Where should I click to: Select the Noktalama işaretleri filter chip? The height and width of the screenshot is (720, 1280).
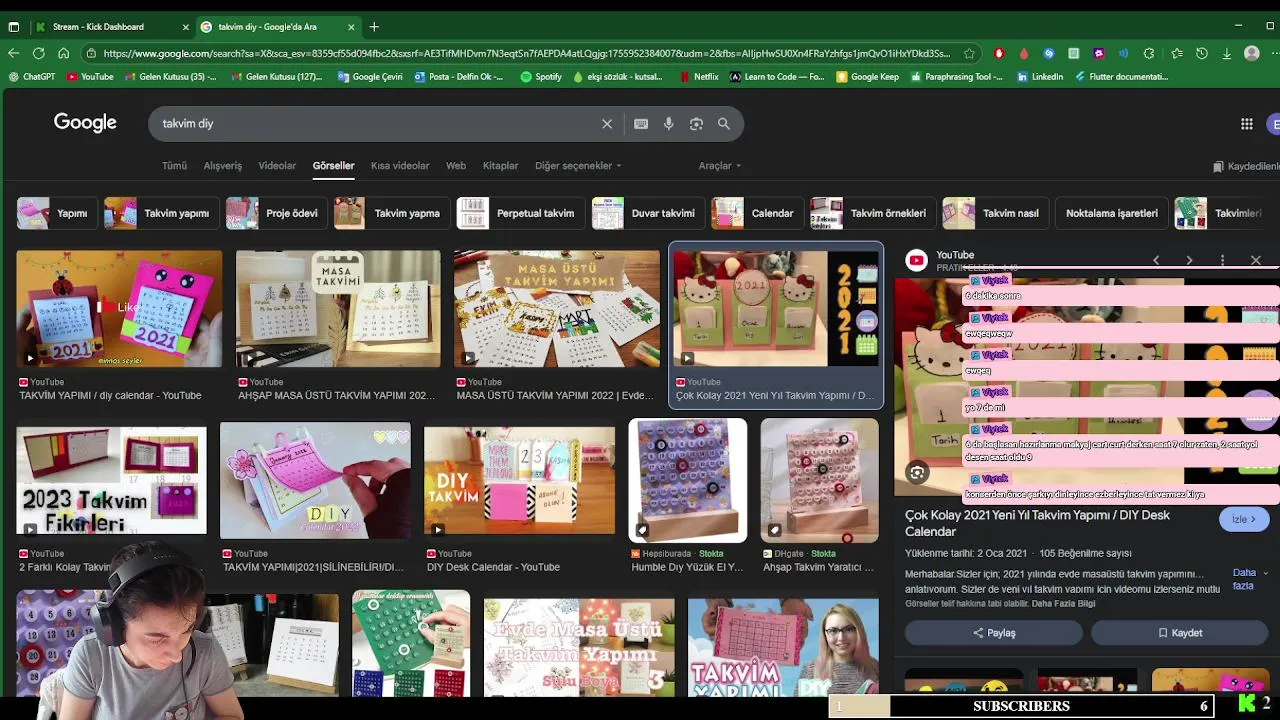(1111, 213)
